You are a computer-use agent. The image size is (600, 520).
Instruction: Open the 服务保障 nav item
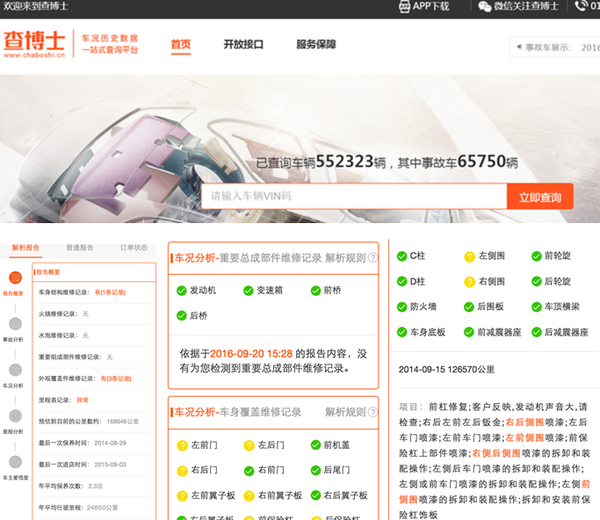tap(316, 44)
